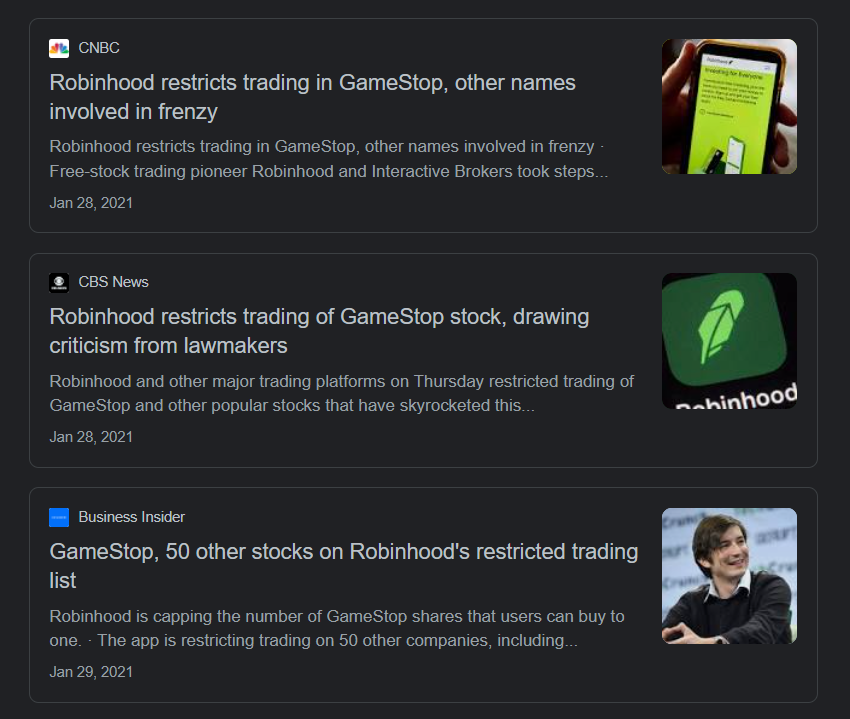Click the CBS News eye logo icon
Viewport: 850px width, 719px height.
coord(59,282)
